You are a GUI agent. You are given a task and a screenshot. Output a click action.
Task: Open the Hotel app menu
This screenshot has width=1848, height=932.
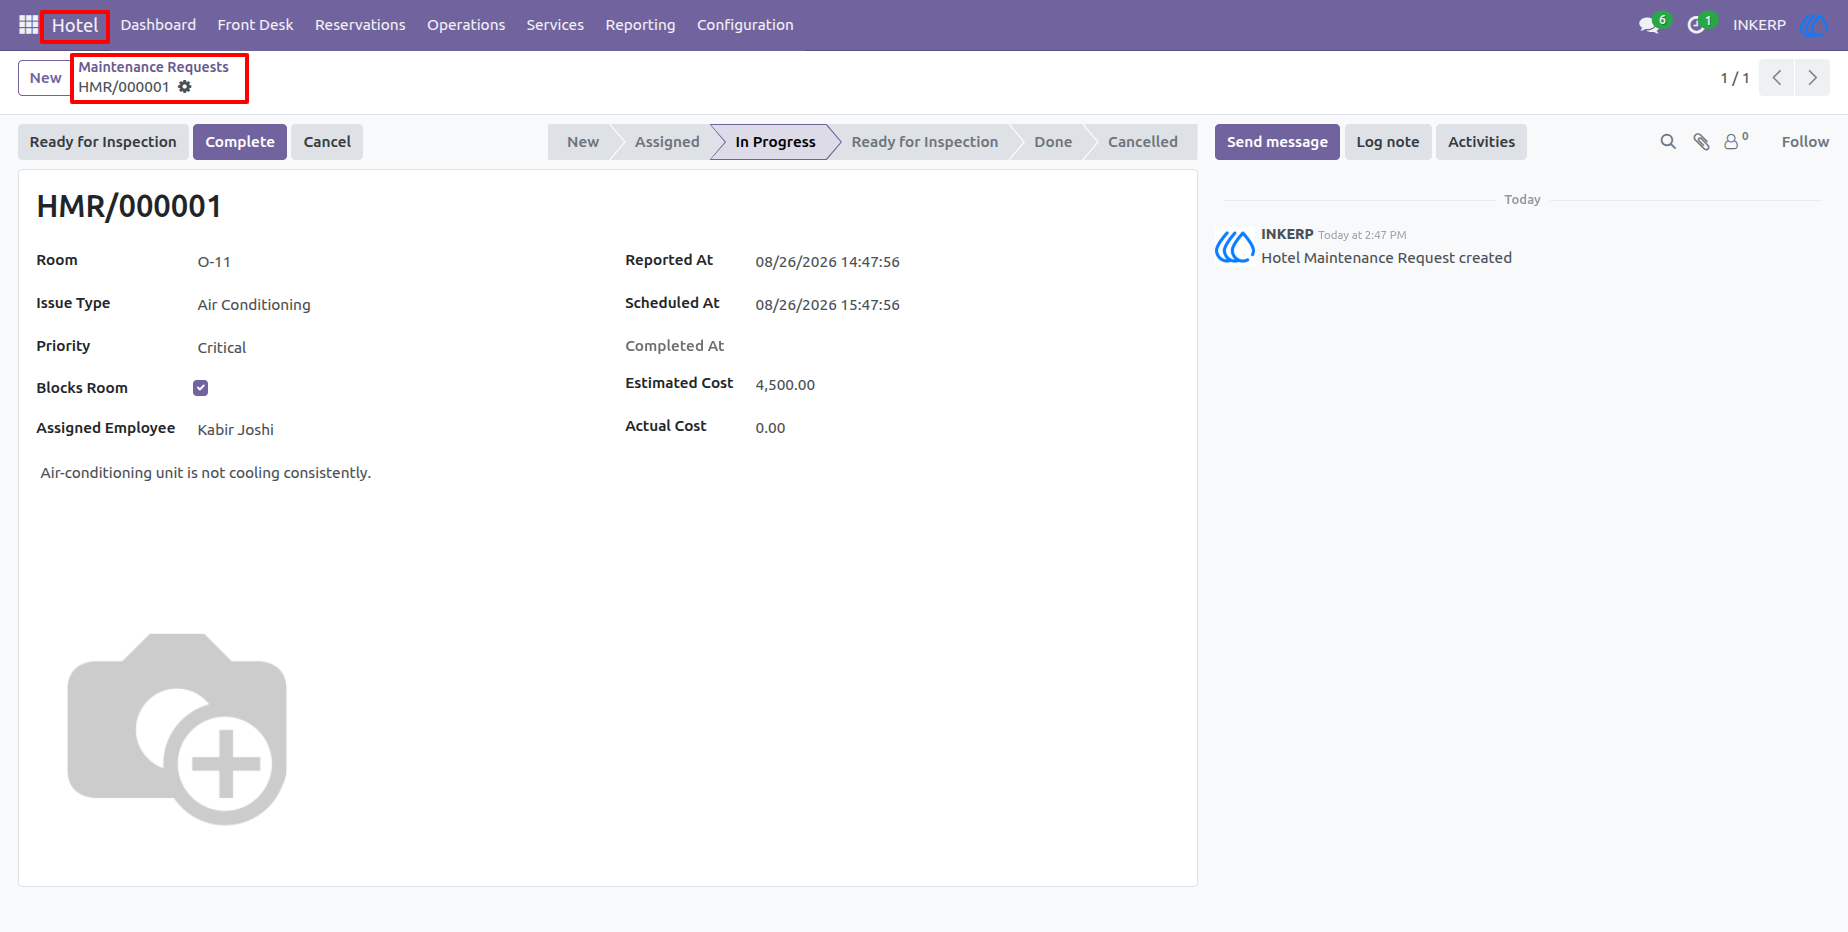(x=75, y=25)
